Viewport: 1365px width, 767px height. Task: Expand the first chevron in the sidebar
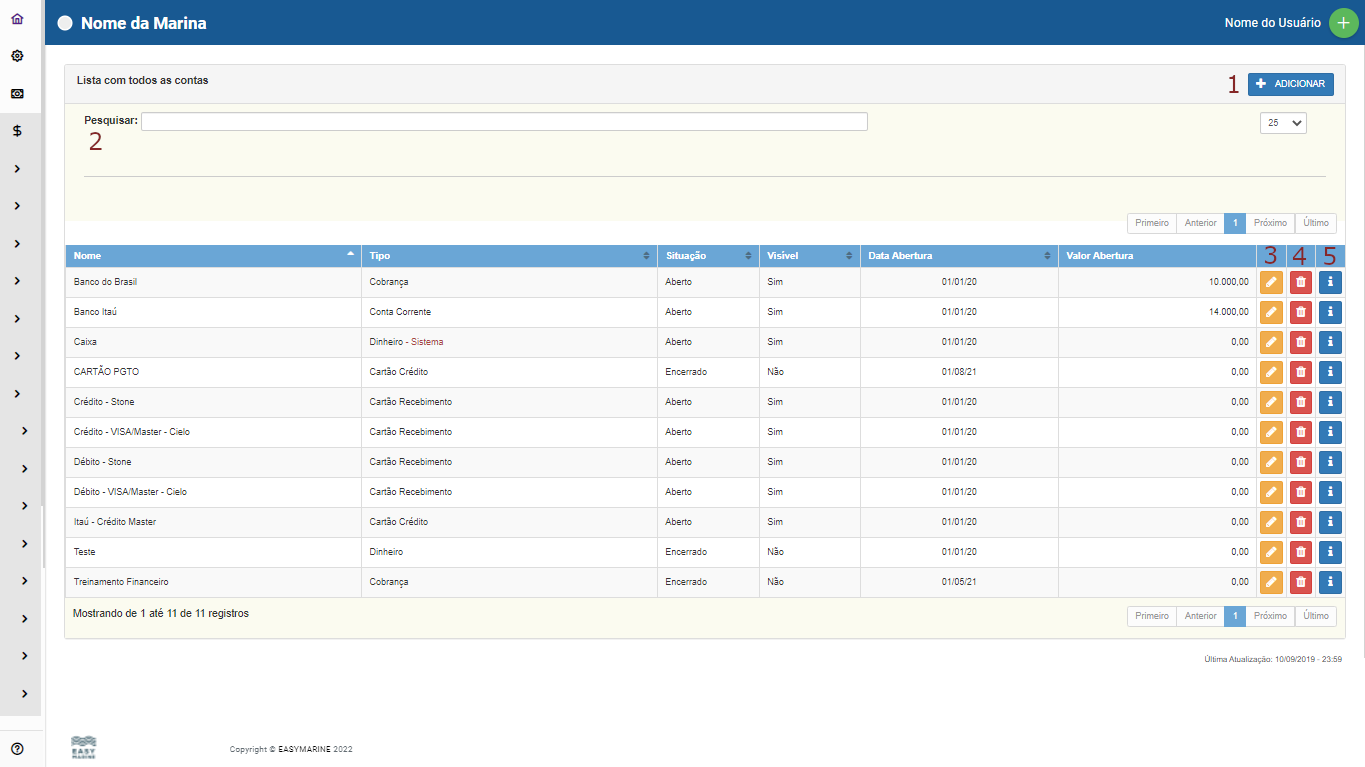(x=18, y=168)
